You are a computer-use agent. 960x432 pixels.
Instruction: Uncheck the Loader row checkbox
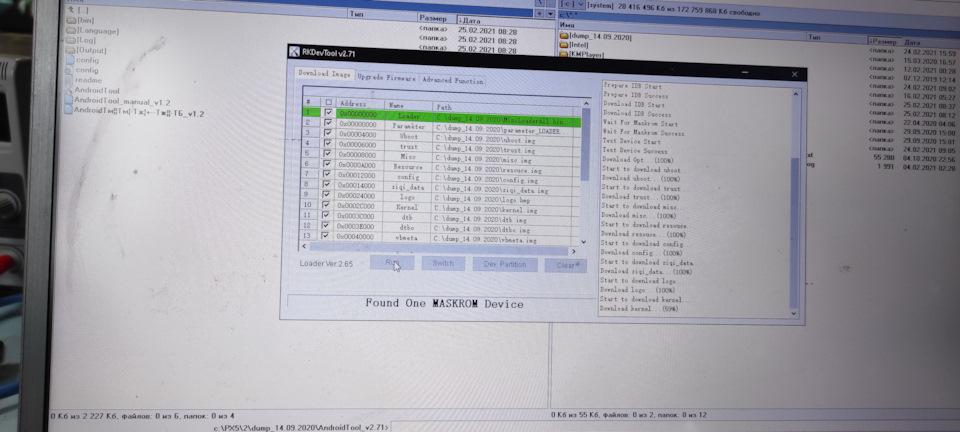(x=329, y=113)
